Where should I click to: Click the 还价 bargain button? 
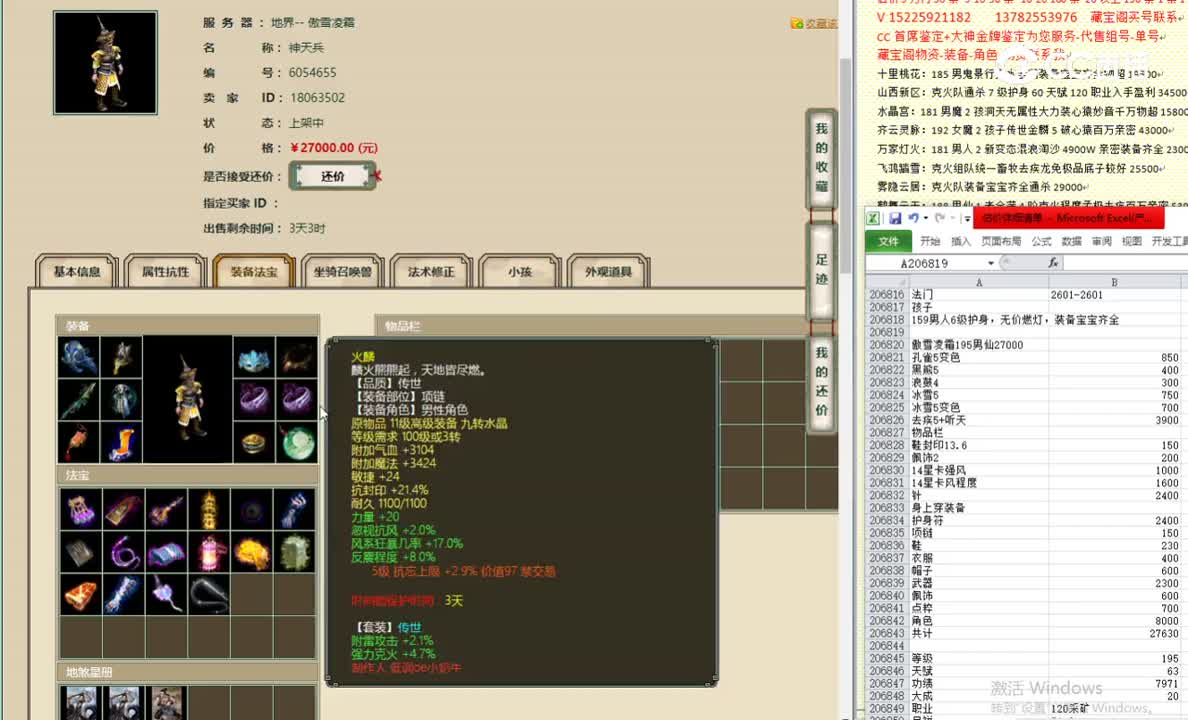click(x=333, y=176)
